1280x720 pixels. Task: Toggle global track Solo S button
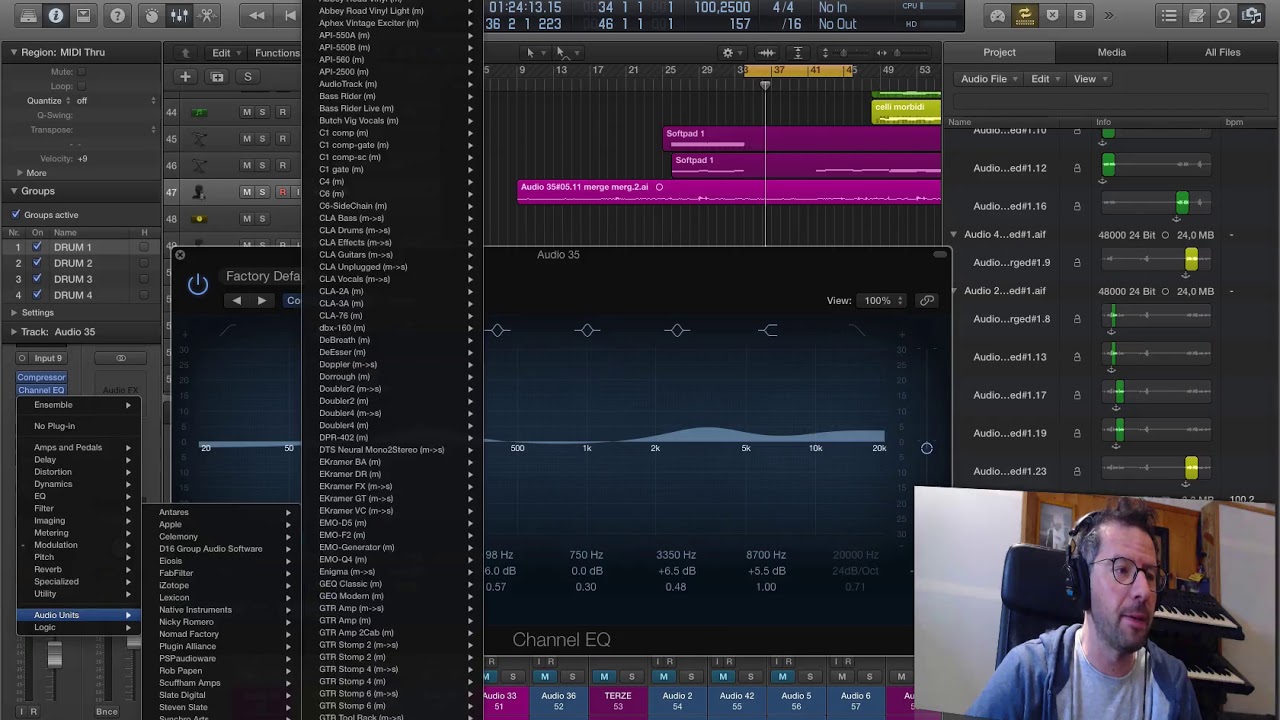[x=248, y=77]
